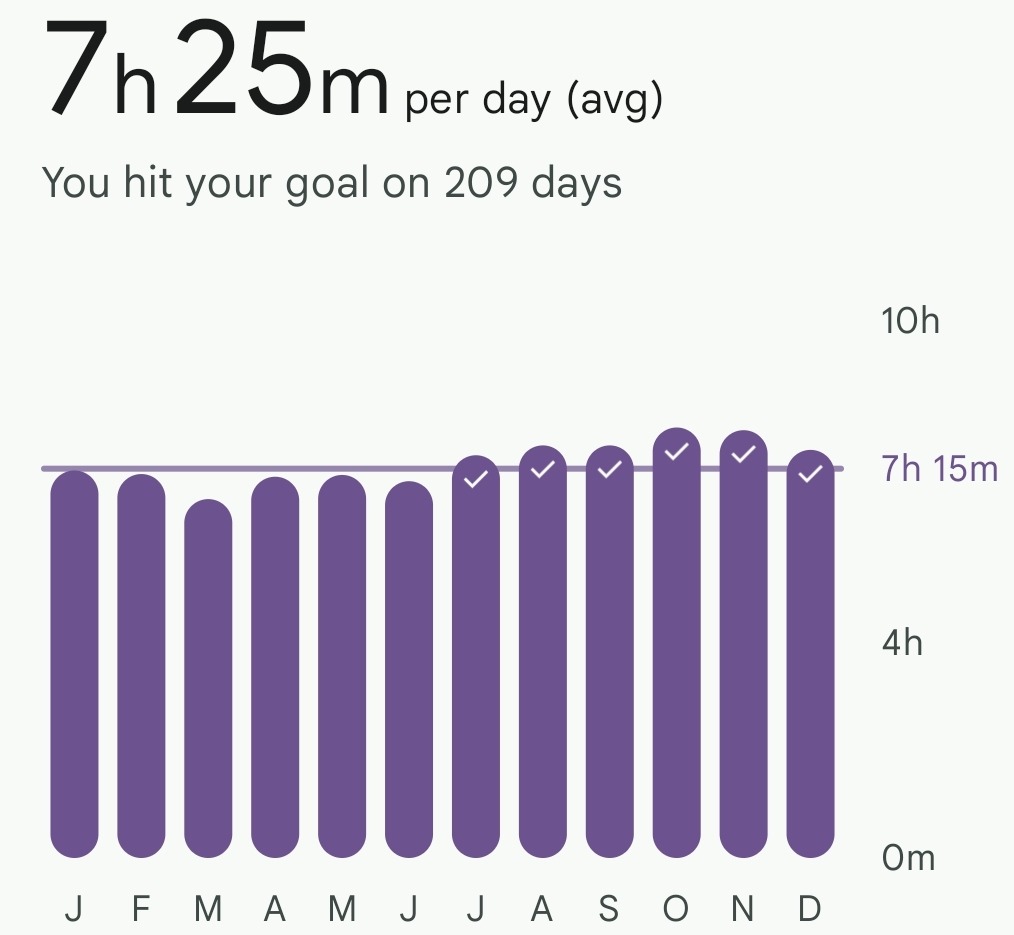Tap the 0m axis label
This screenshot has height=935, width=1014.
pyautogui.click(x=908, y=858)
